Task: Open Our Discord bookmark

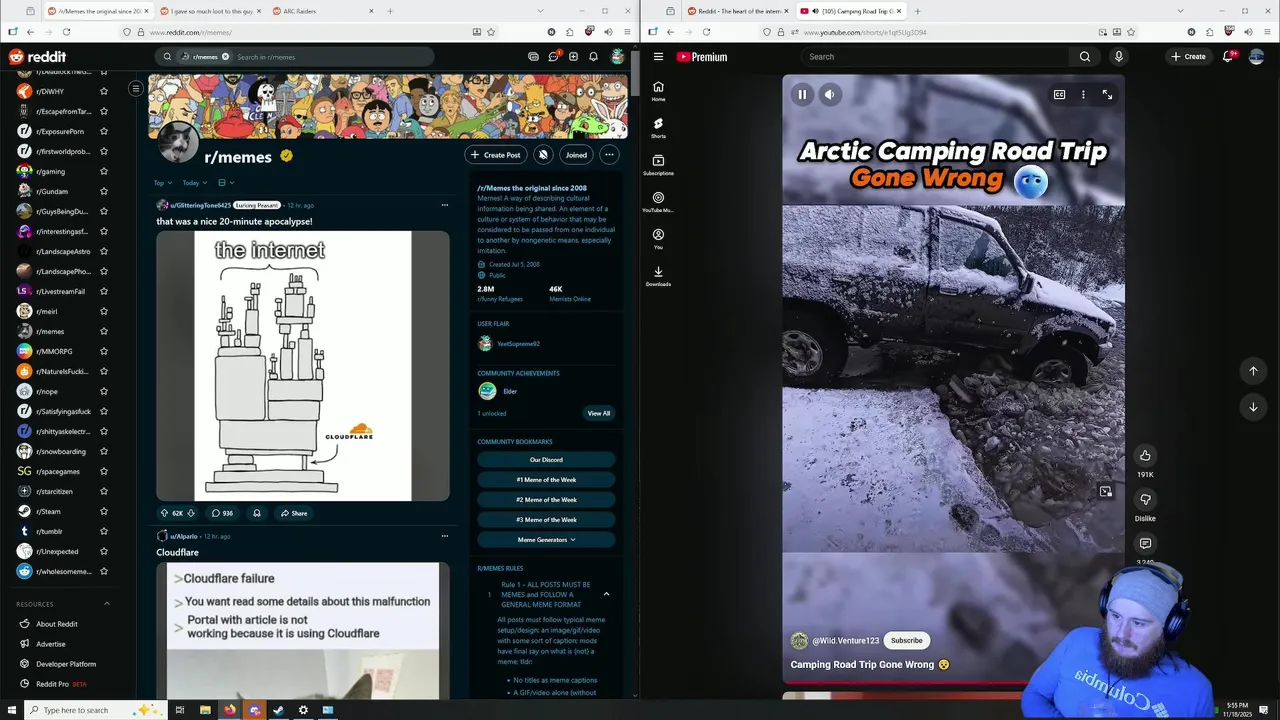Action: click(x=546, y=460)
